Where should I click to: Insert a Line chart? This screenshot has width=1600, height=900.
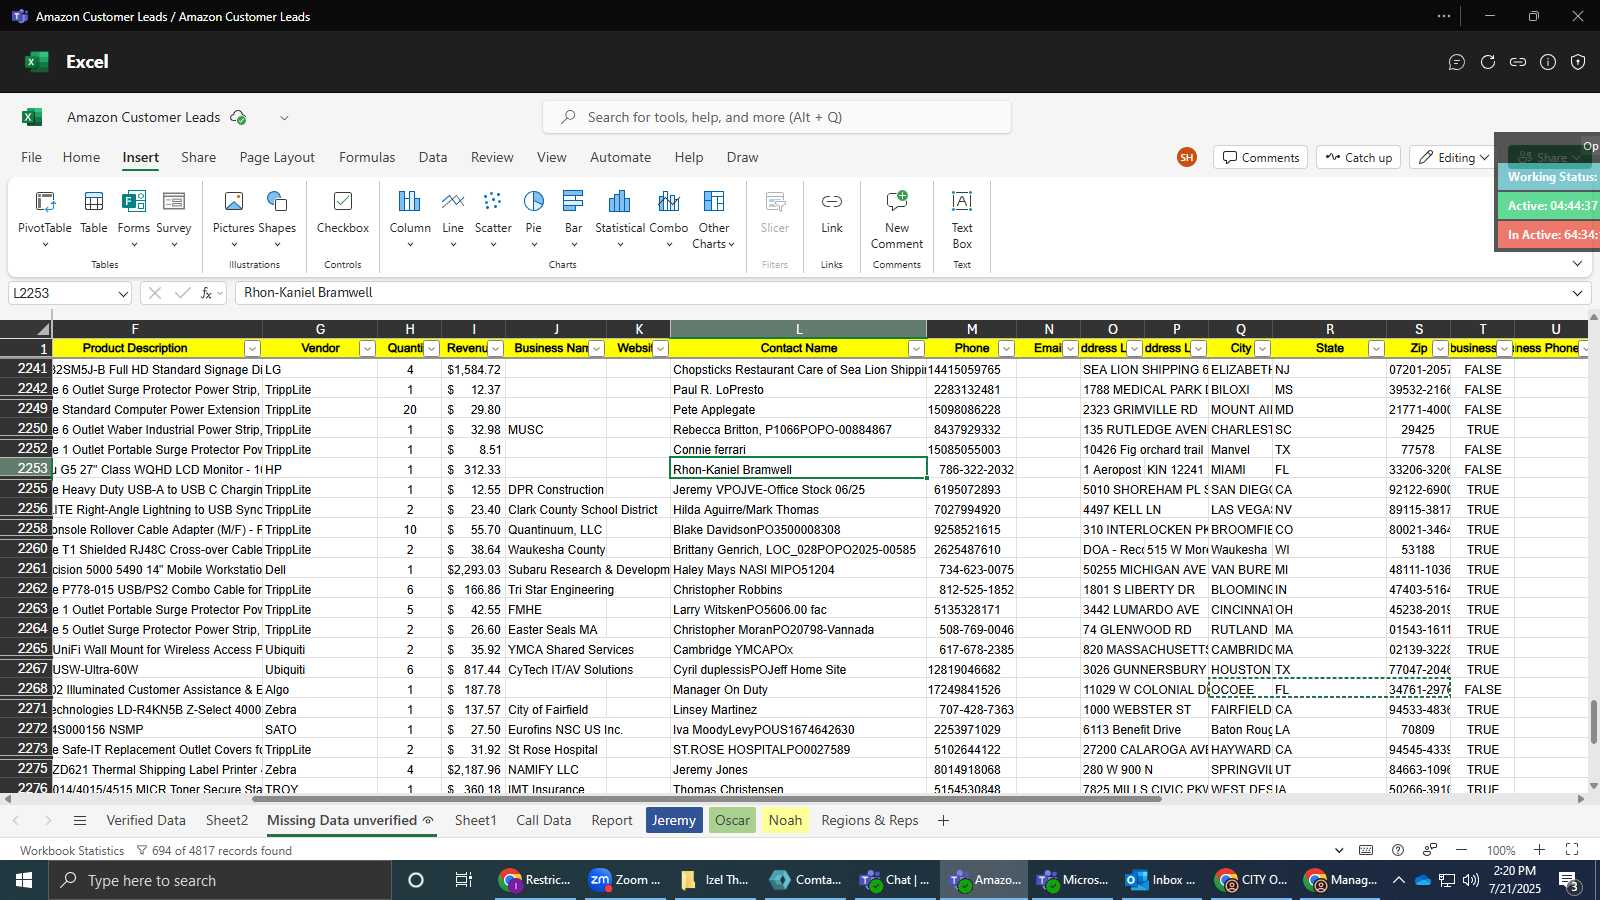(453, 218)
